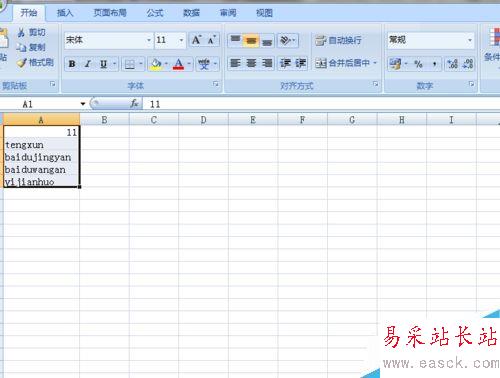This screenshot has width=500, height=378.
Task: Align text left
Action: point(235,63)
